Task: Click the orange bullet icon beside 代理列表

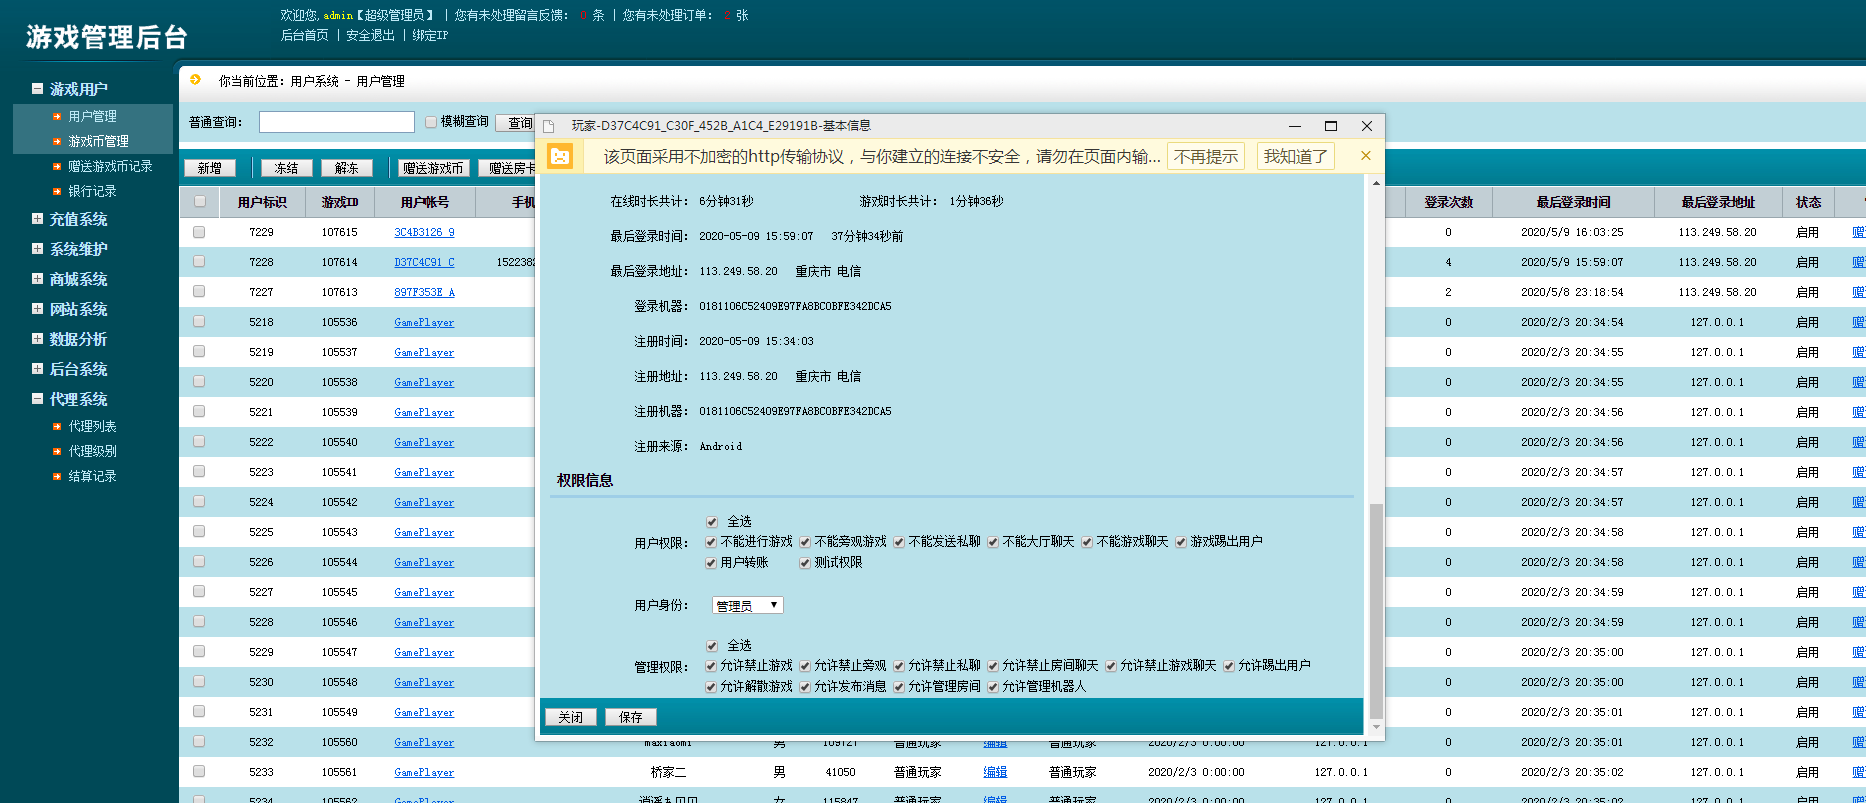Action: pos(57,427)
